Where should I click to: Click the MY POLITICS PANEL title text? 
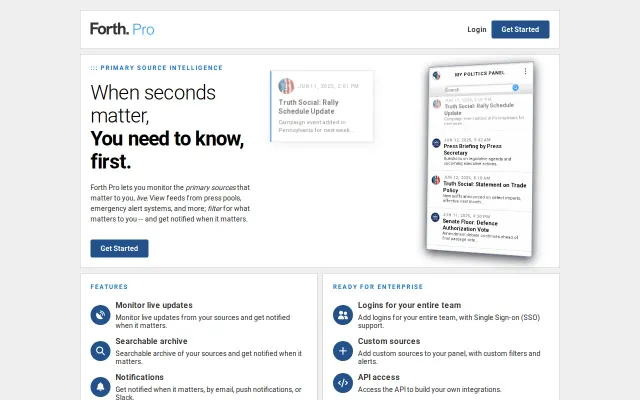coord(480,73)
